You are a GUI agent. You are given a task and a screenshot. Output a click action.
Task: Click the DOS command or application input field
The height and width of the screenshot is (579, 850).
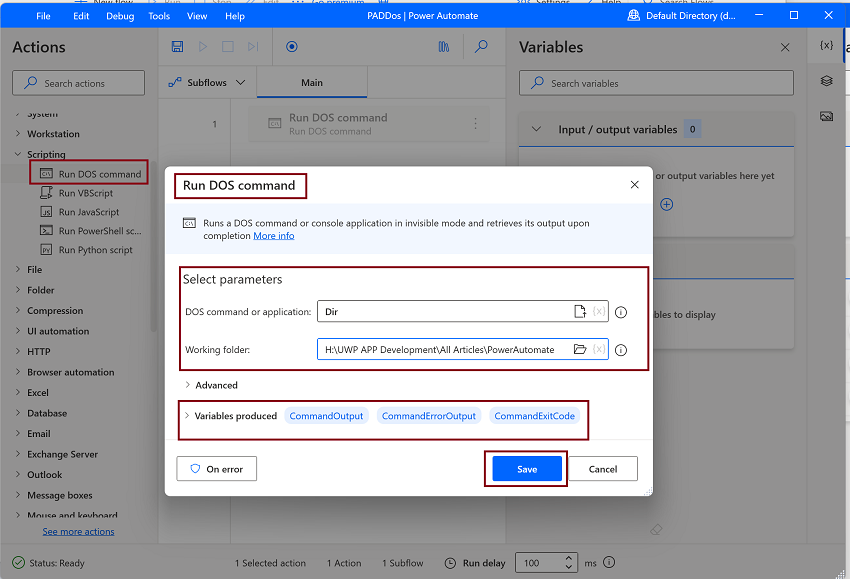[x=446, y=311]
